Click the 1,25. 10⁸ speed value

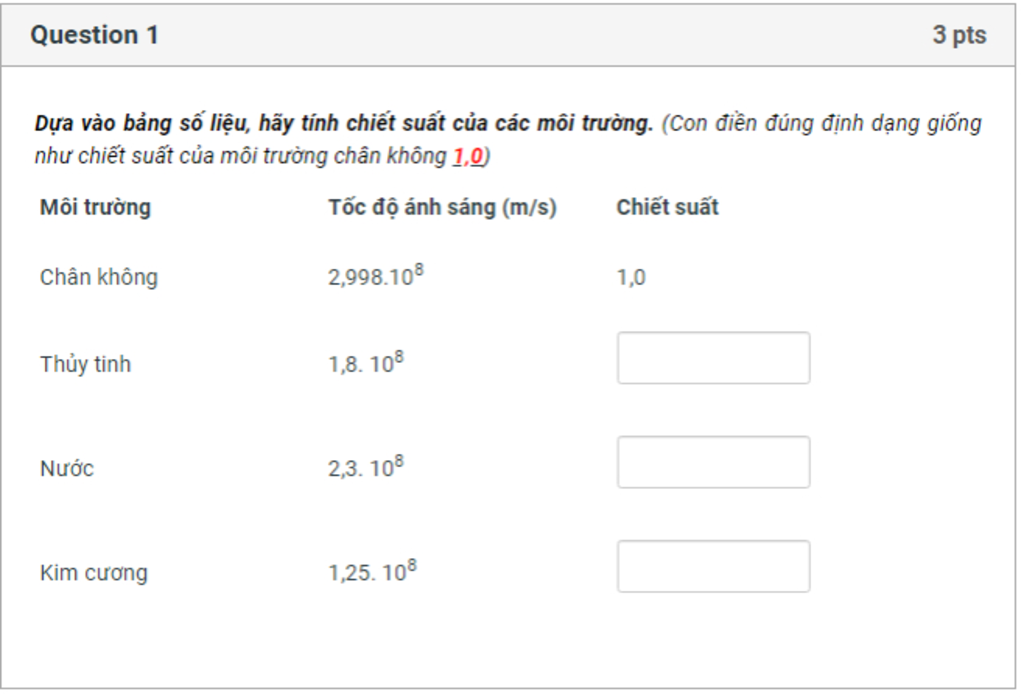372,571
